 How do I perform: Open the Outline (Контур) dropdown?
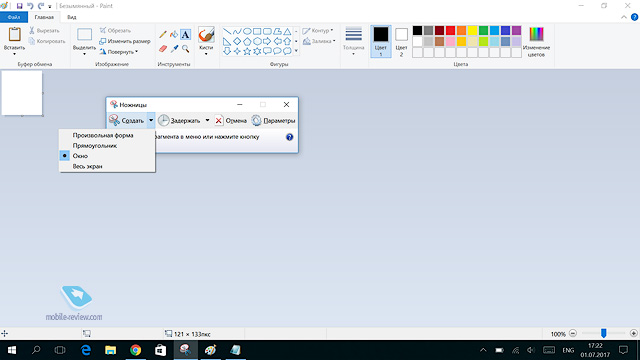[318, 31]
